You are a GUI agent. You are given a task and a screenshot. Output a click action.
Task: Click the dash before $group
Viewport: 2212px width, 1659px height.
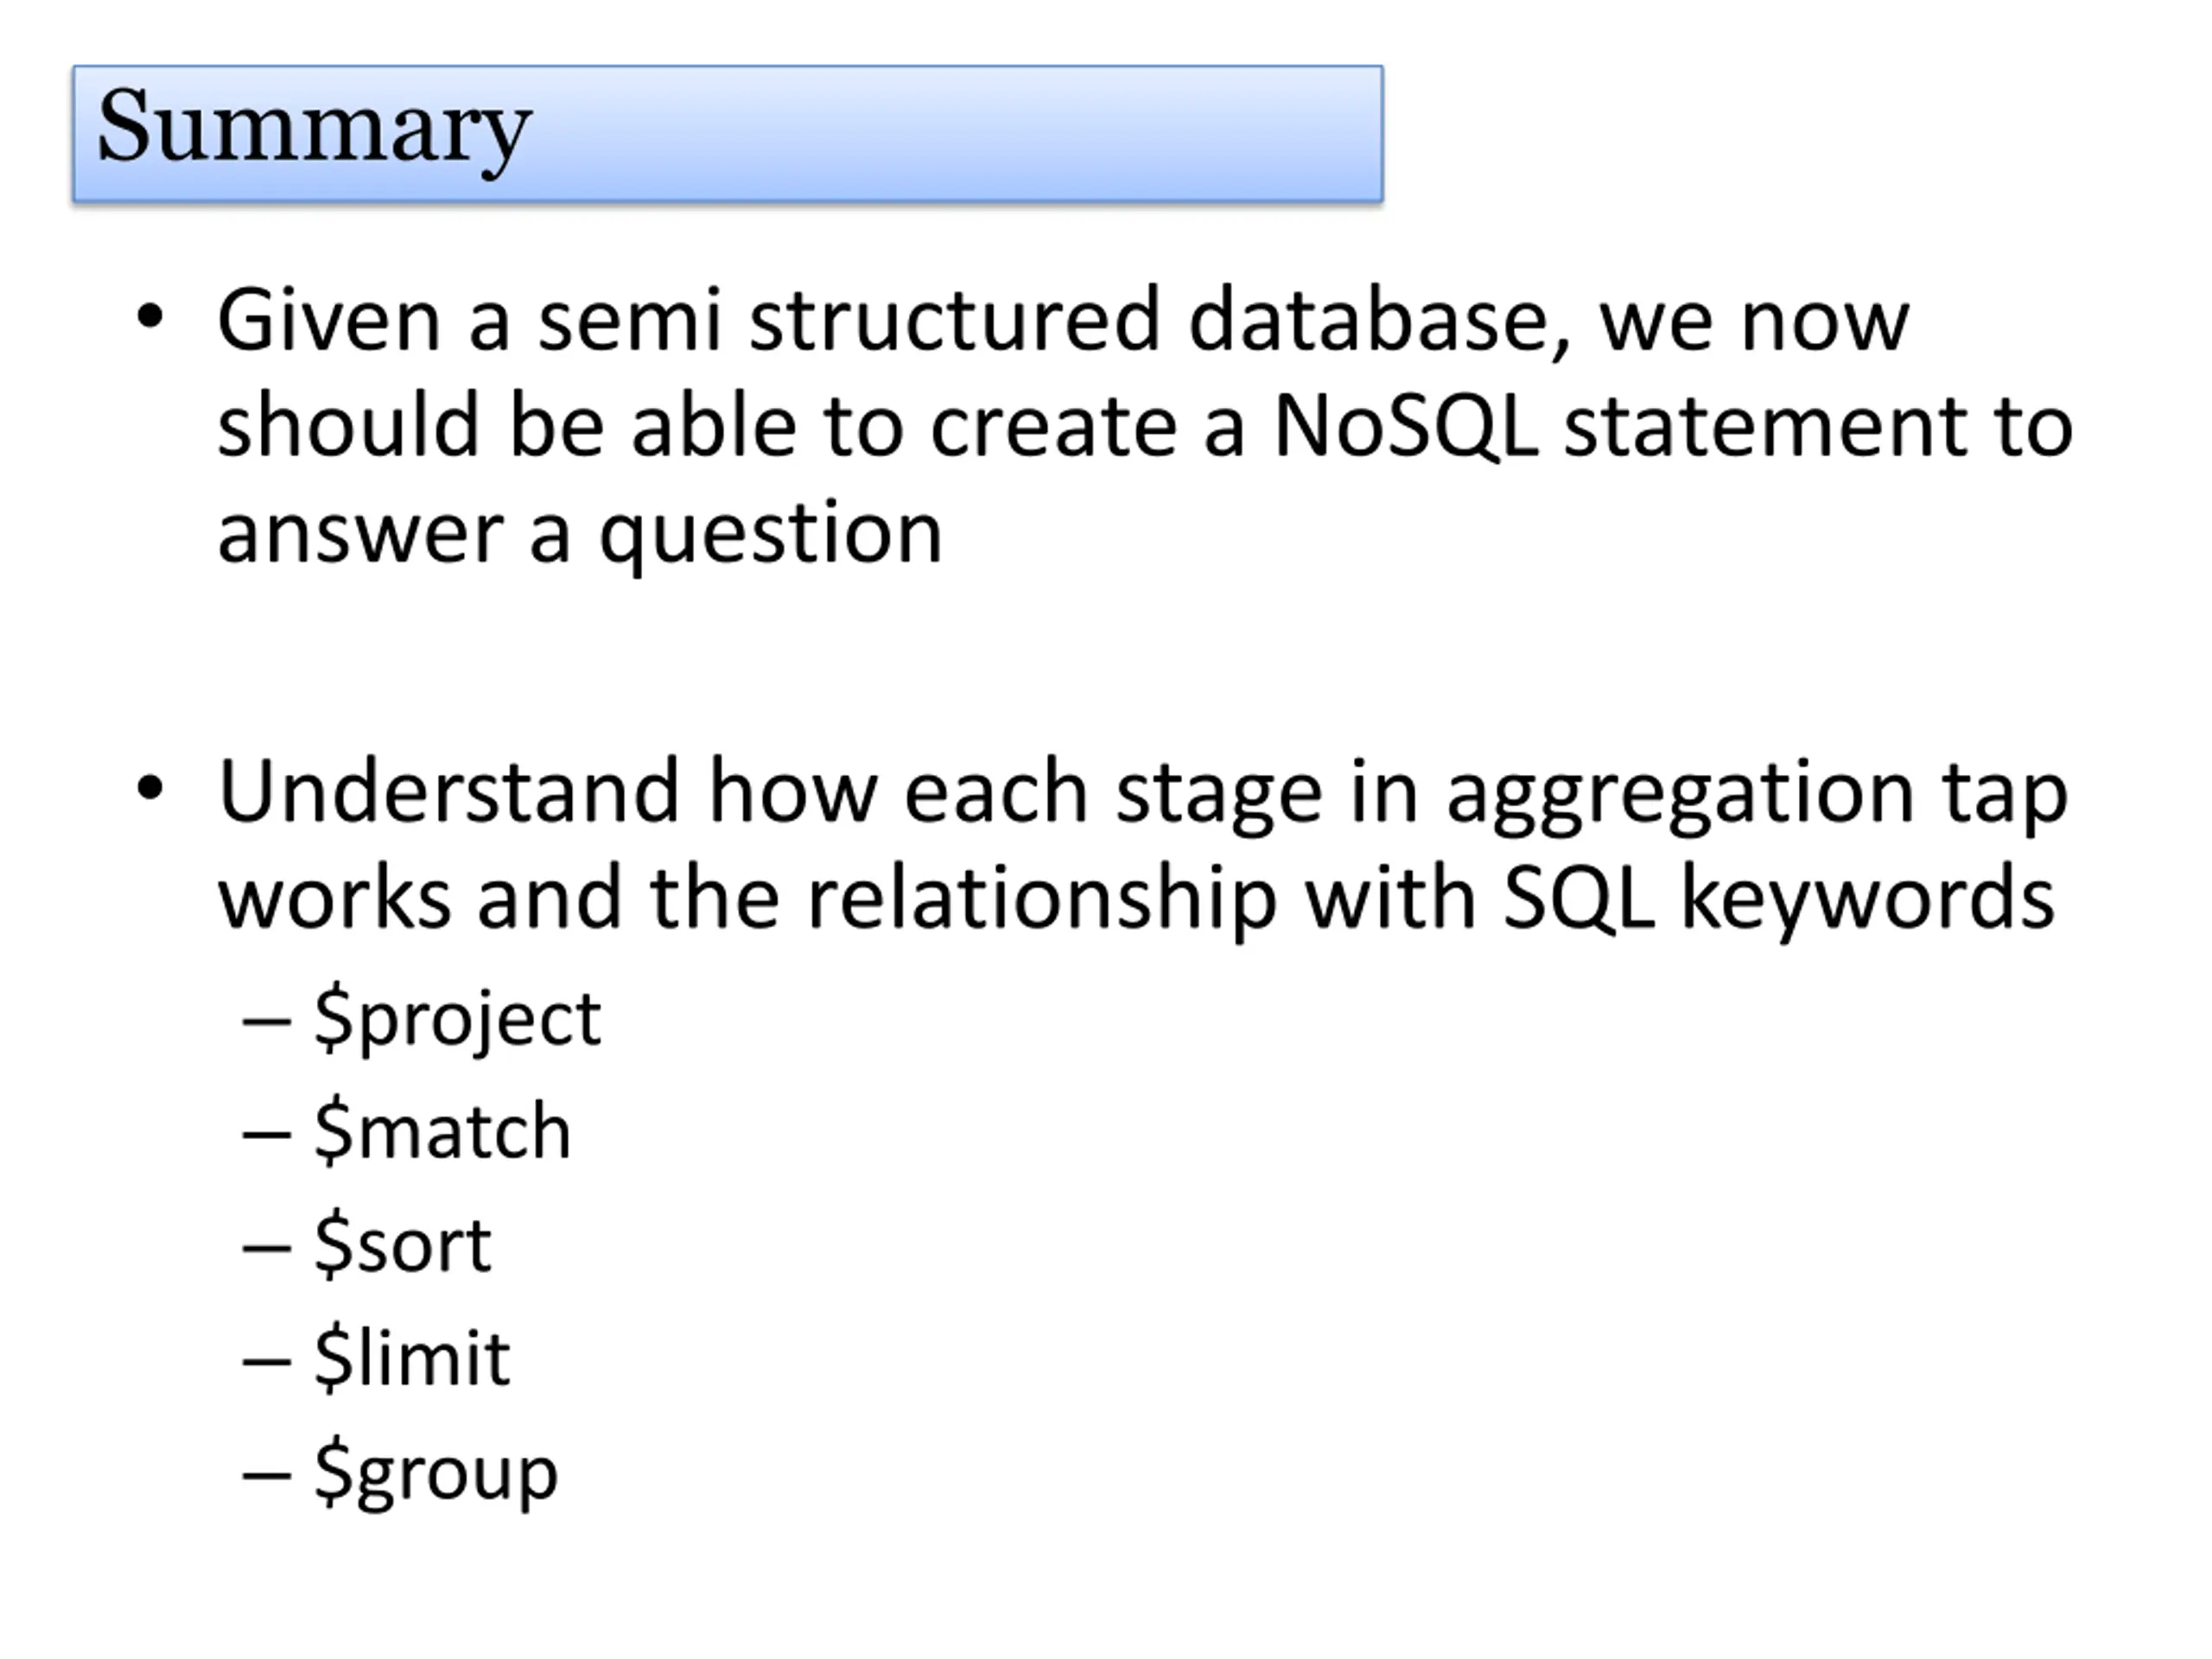point(267,1474)
